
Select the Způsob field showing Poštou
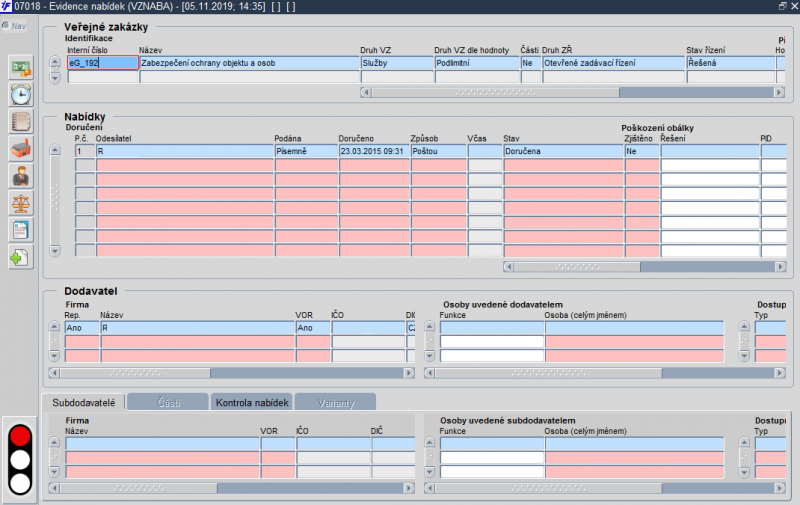tap(437, 152)
